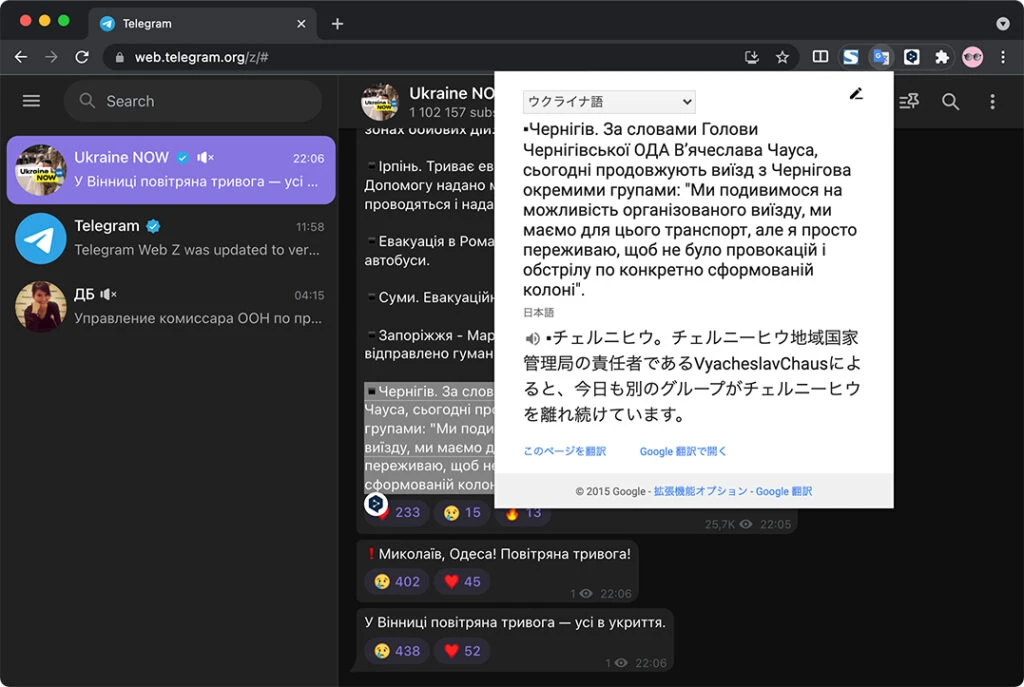React with the 233 reaction
1024x687 pixels.
[400, 513]
